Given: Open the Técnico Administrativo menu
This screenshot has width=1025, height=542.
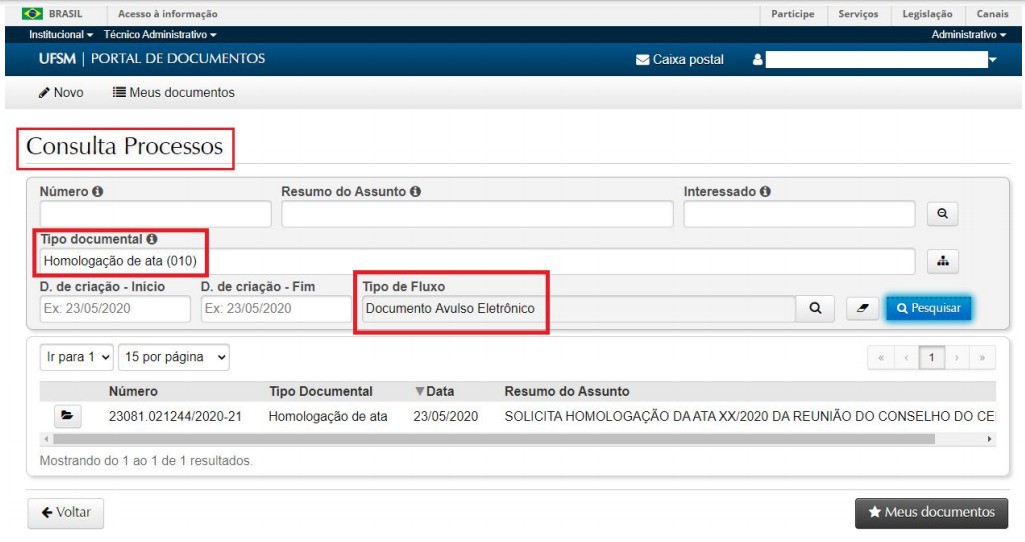Looking at the screenshot, I should coord(159,35).
